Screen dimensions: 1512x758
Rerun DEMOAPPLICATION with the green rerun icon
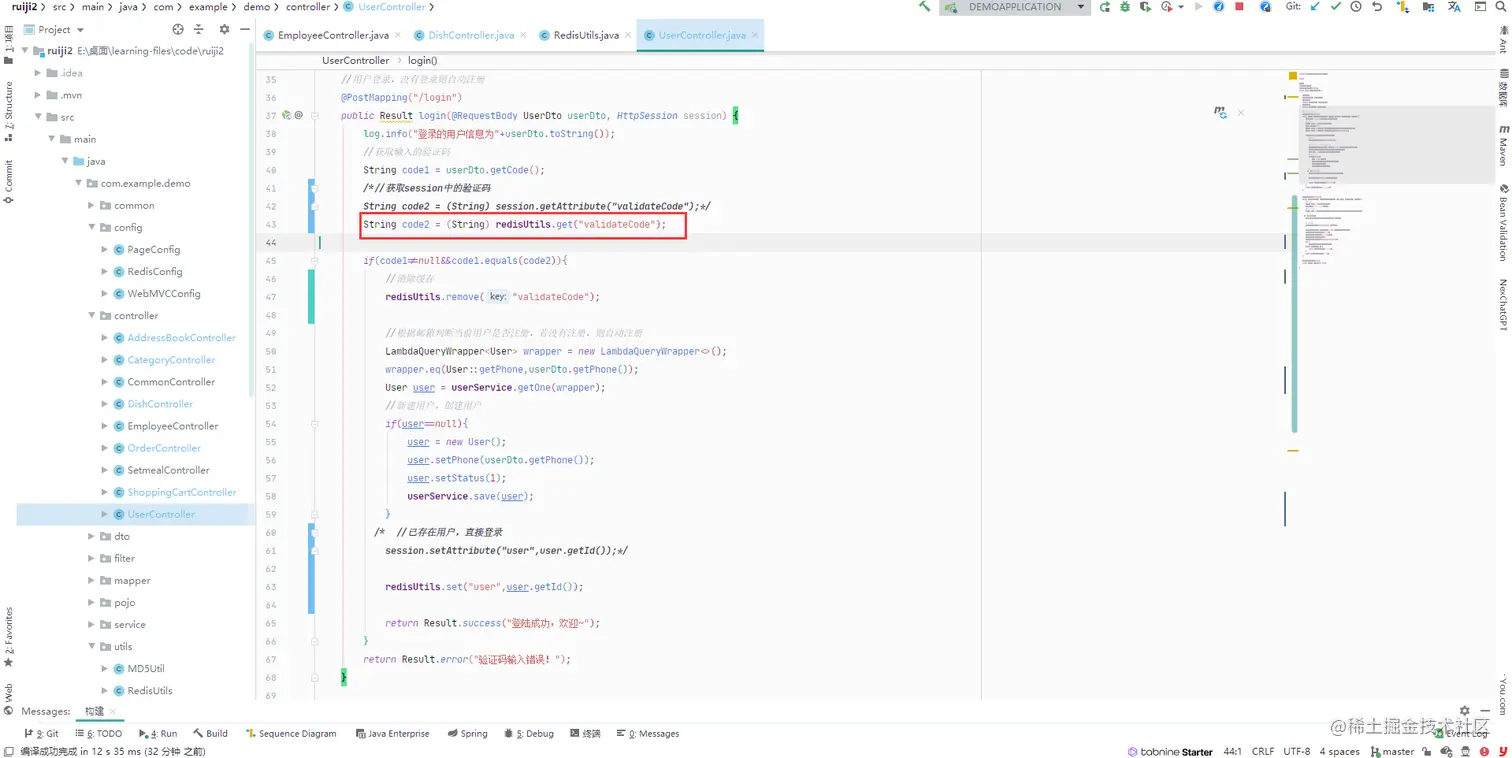1105,7
